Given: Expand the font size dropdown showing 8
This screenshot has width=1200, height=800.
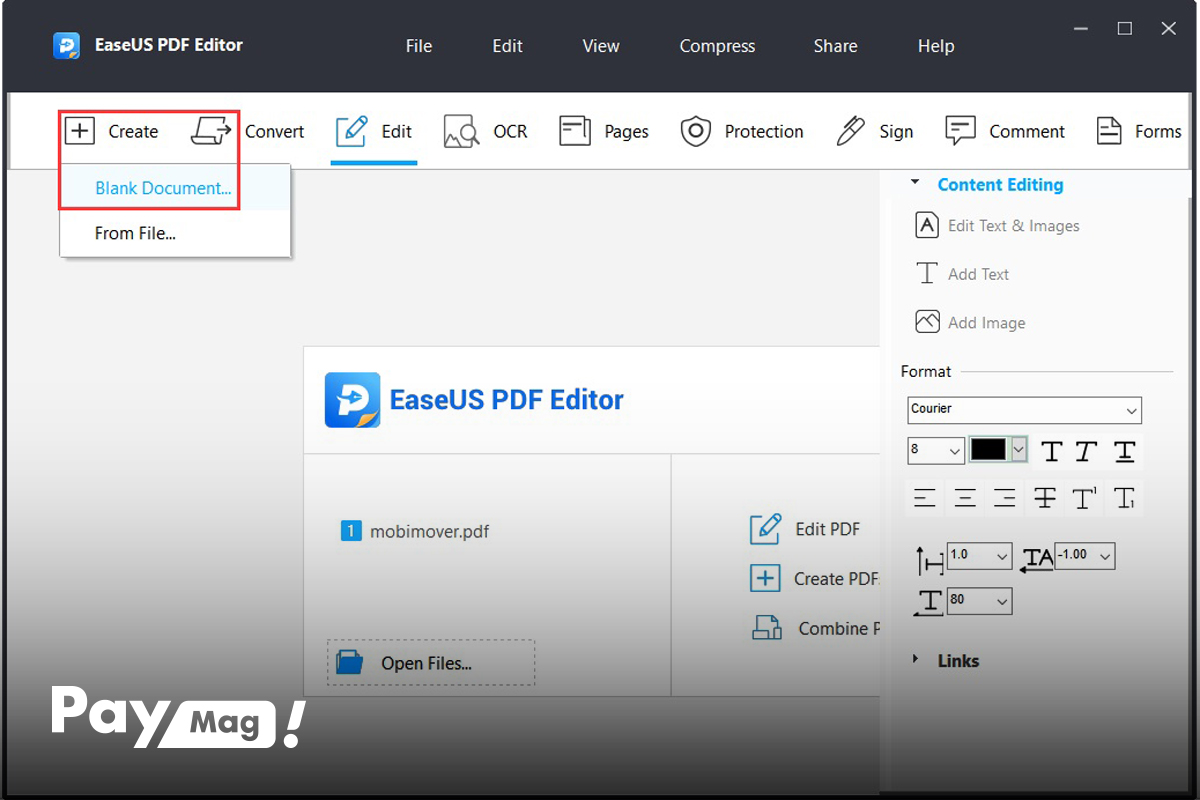Looking at the screenshot, I should point(935,451).
